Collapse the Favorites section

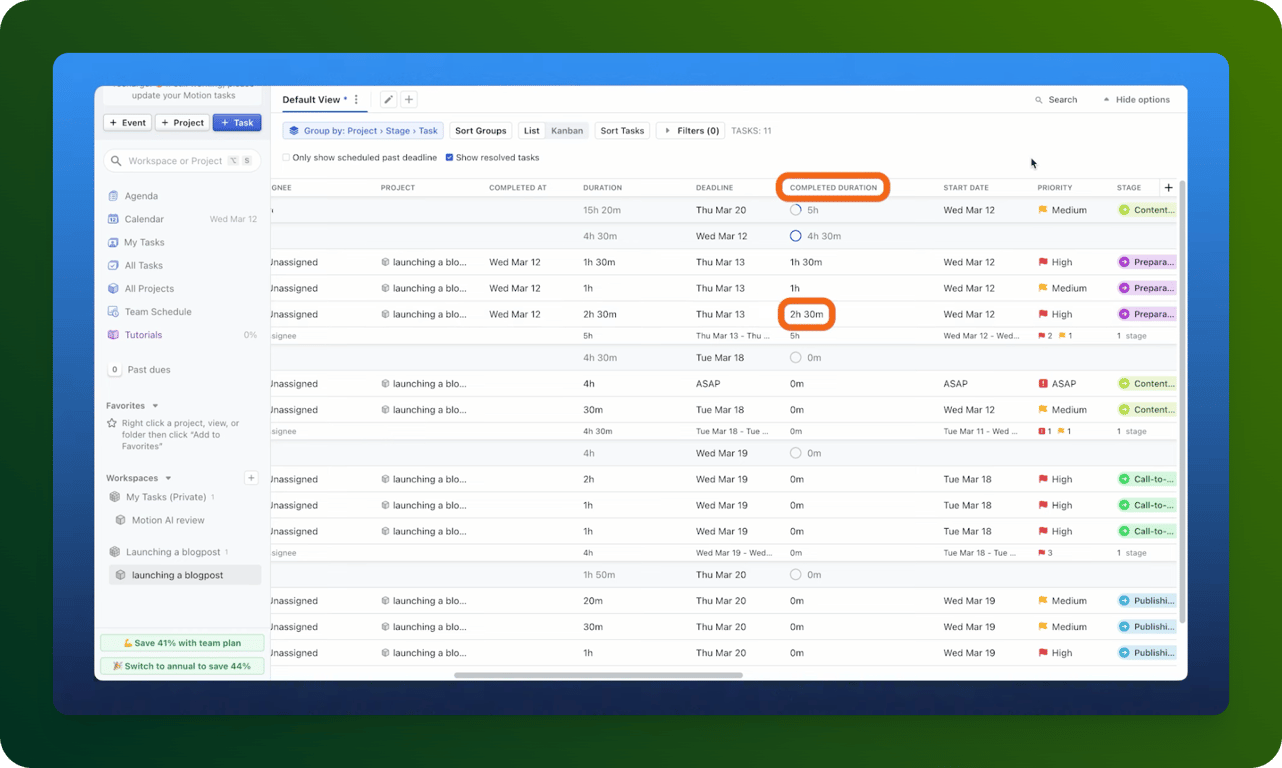[155, 406]
